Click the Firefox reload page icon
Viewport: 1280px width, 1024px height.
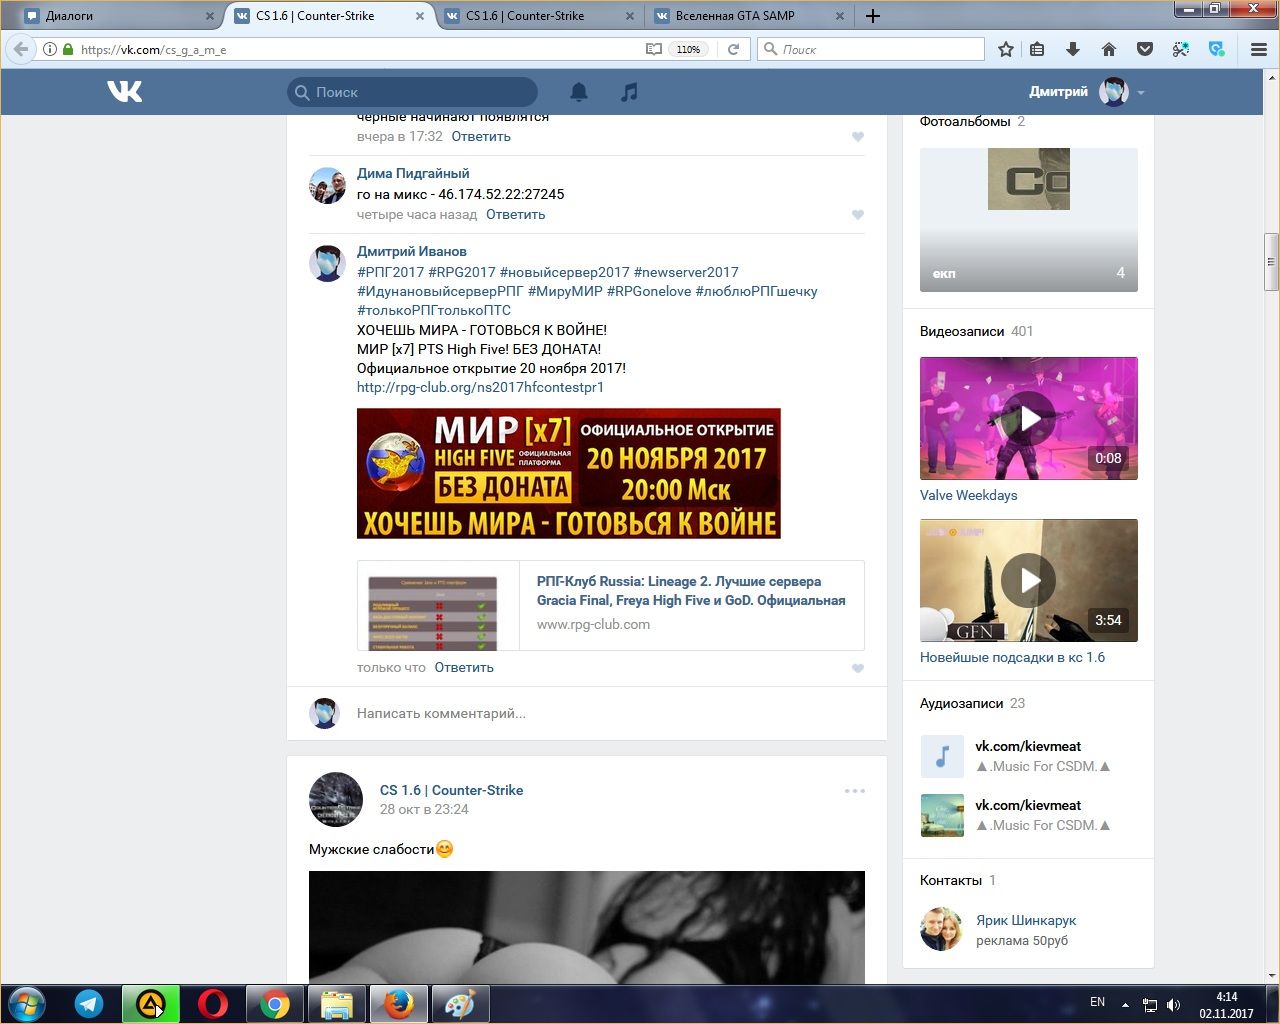[733, 49]
